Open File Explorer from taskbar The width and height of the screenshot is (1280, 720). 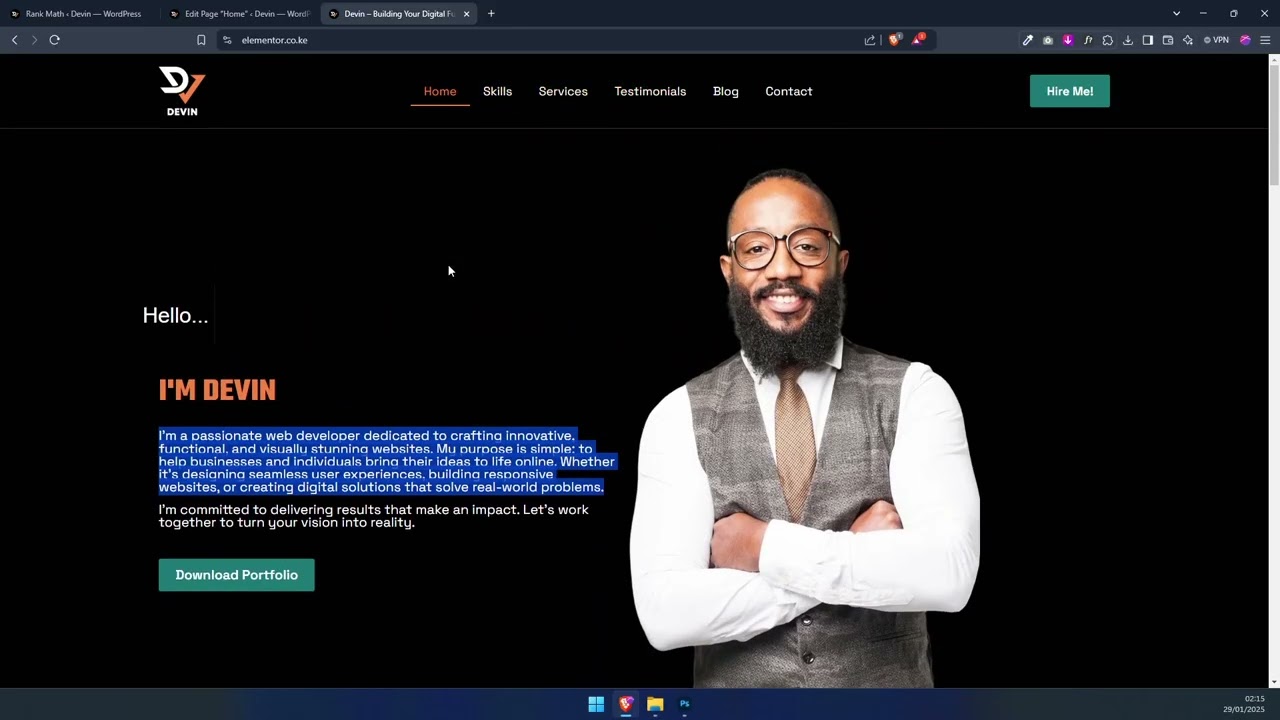655,704
